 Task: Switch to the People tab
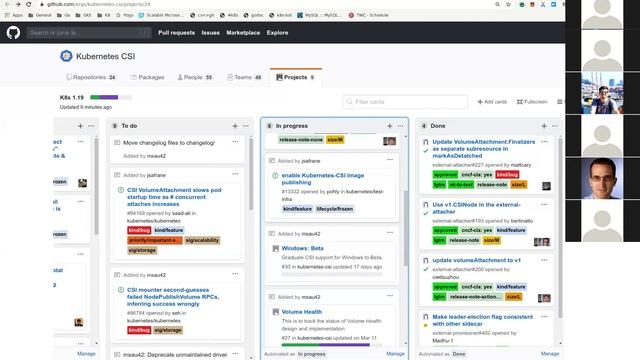point(195,77)
